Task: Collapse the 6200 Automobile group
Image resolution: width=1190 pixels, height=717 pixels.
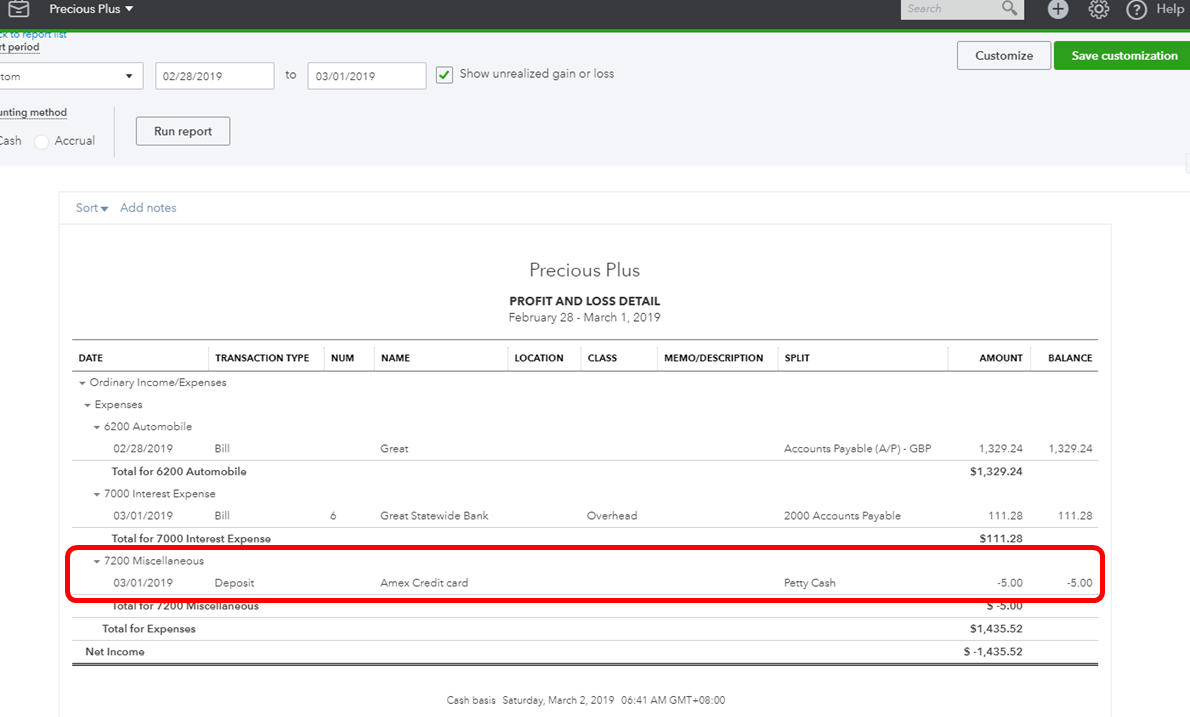Action: point(97,427)
